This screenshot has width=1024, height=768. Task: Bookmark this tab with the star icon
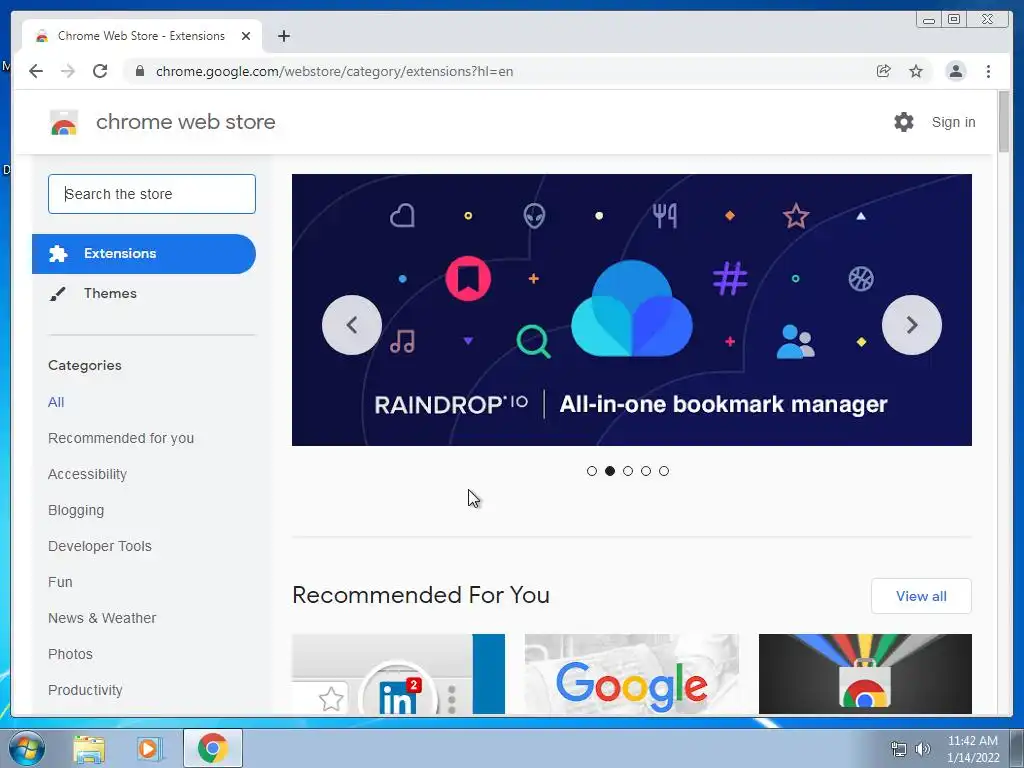tap(916, 71)
